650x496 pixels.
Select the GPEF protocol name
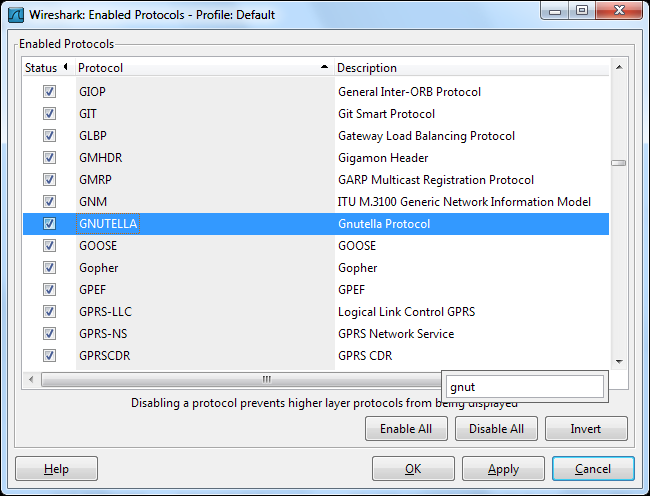coord(92,290)
